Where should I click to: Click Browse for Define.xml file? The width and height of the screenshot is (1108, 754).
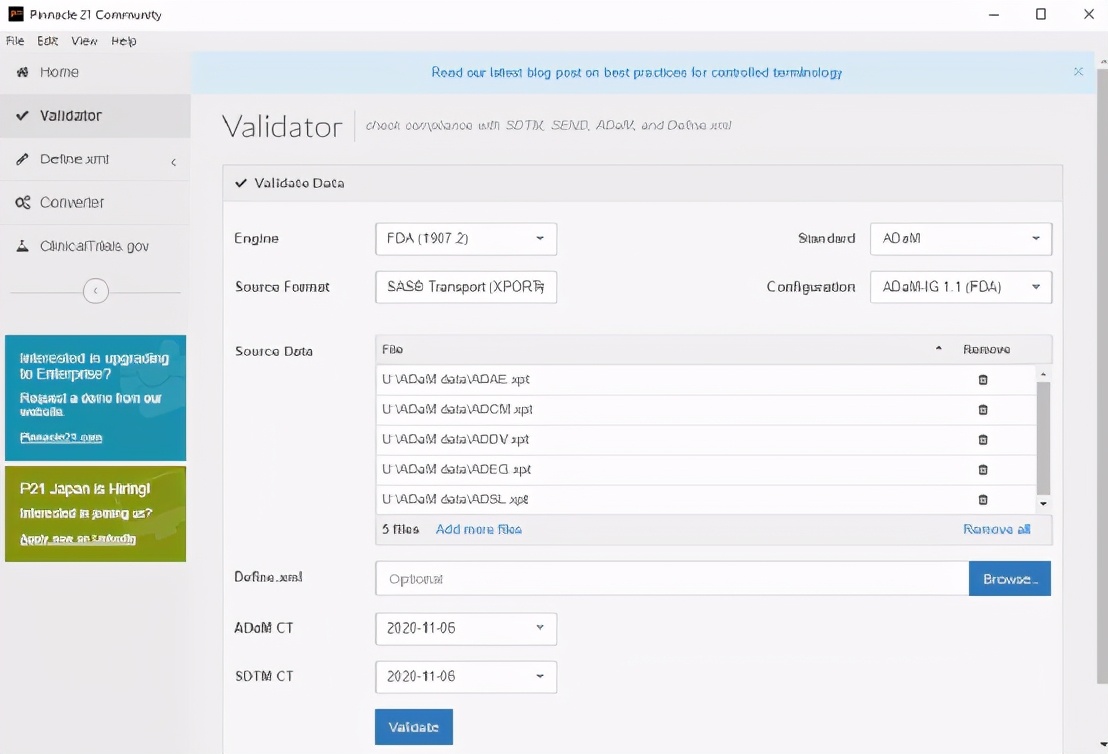point(1010,579)
